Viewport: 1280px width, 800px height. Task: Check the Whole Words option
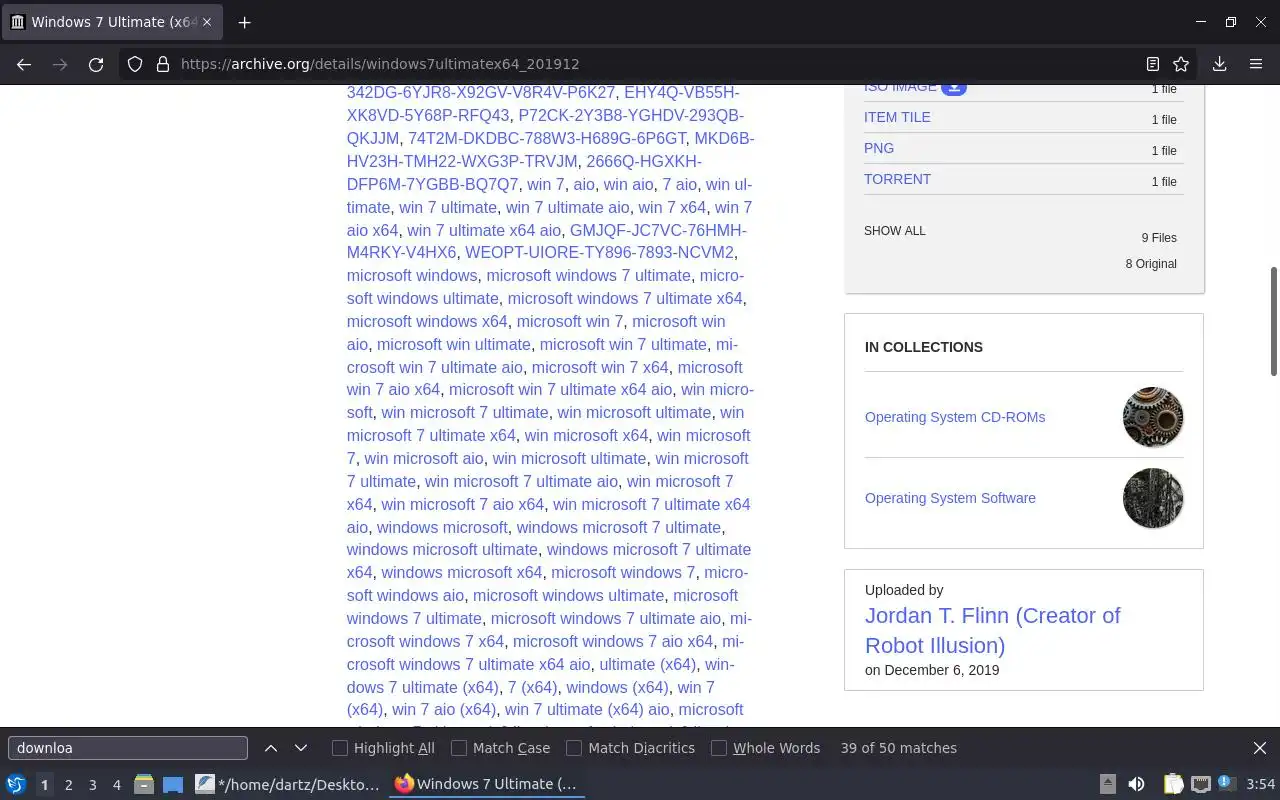765,748
